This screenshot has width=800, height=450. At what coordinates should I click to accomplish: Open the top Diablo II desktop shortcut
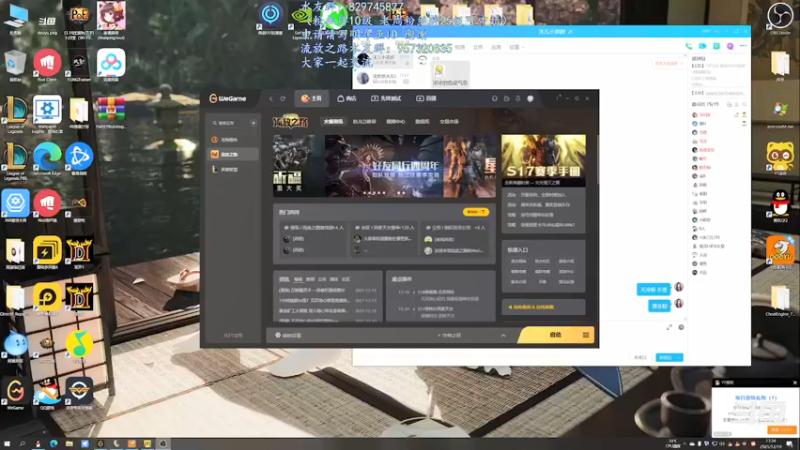point(79,252)
